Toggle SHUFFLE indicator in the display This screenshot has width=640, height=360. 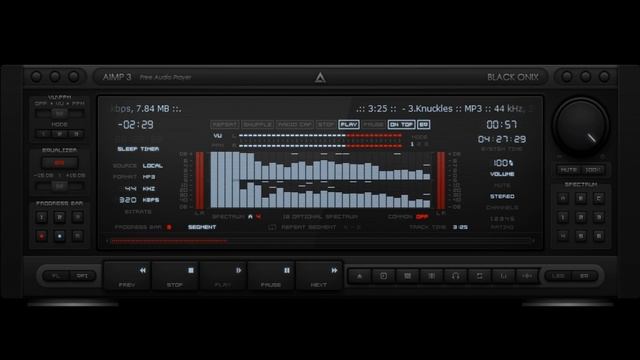(x=257, y=124)
